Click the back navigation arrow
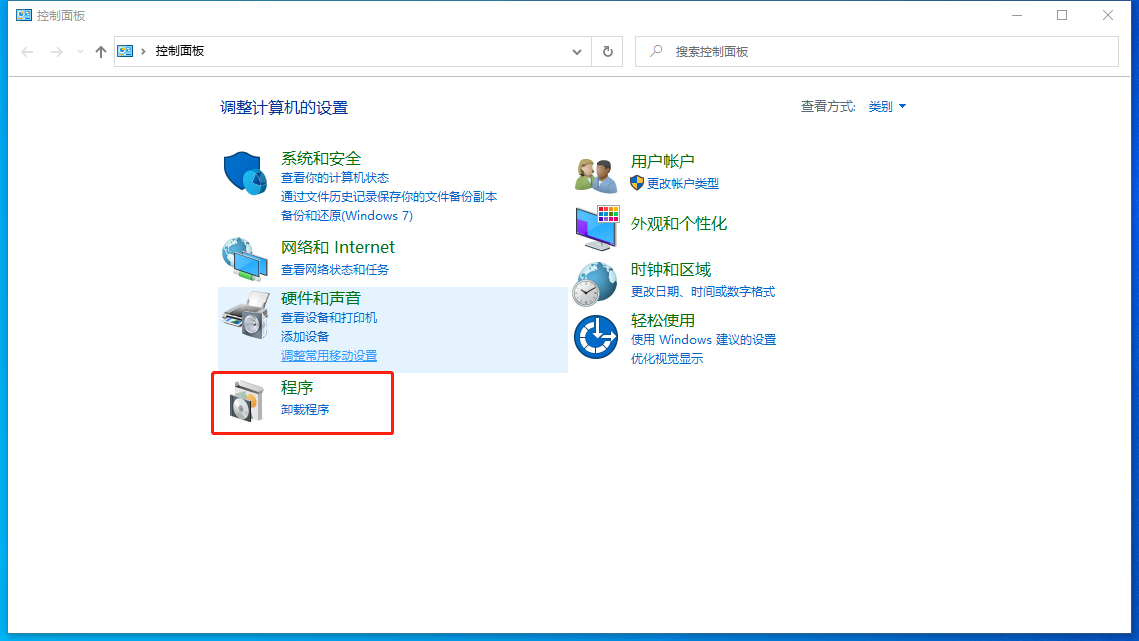This screenshot has height=641, width=1139. coord(28,52)
